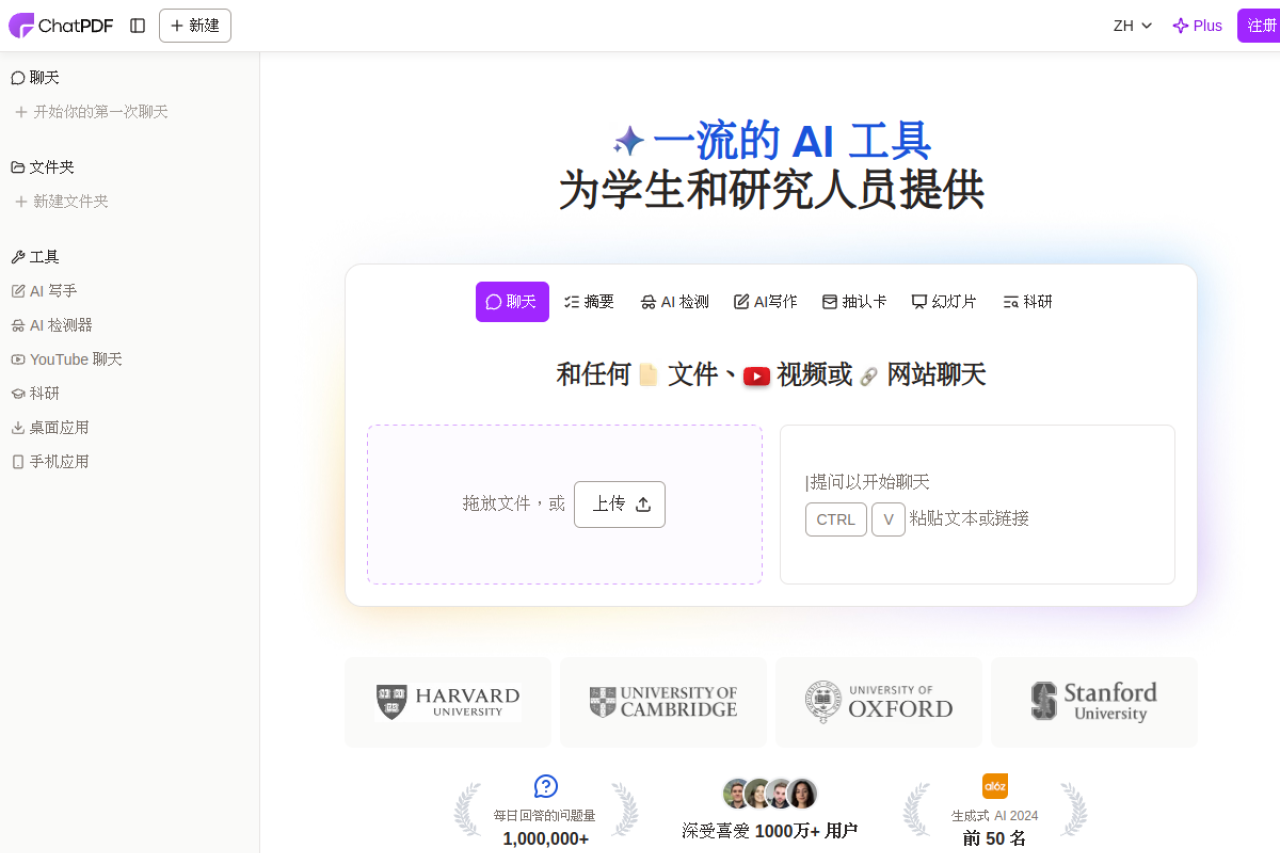Switch to the 抽认卡 tab
1280x853 pixels.
854,302
